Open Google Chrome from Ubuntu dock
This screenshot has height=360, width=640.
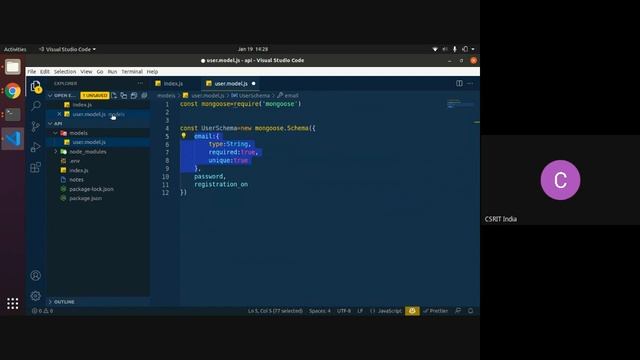click(x=13, y=91)
